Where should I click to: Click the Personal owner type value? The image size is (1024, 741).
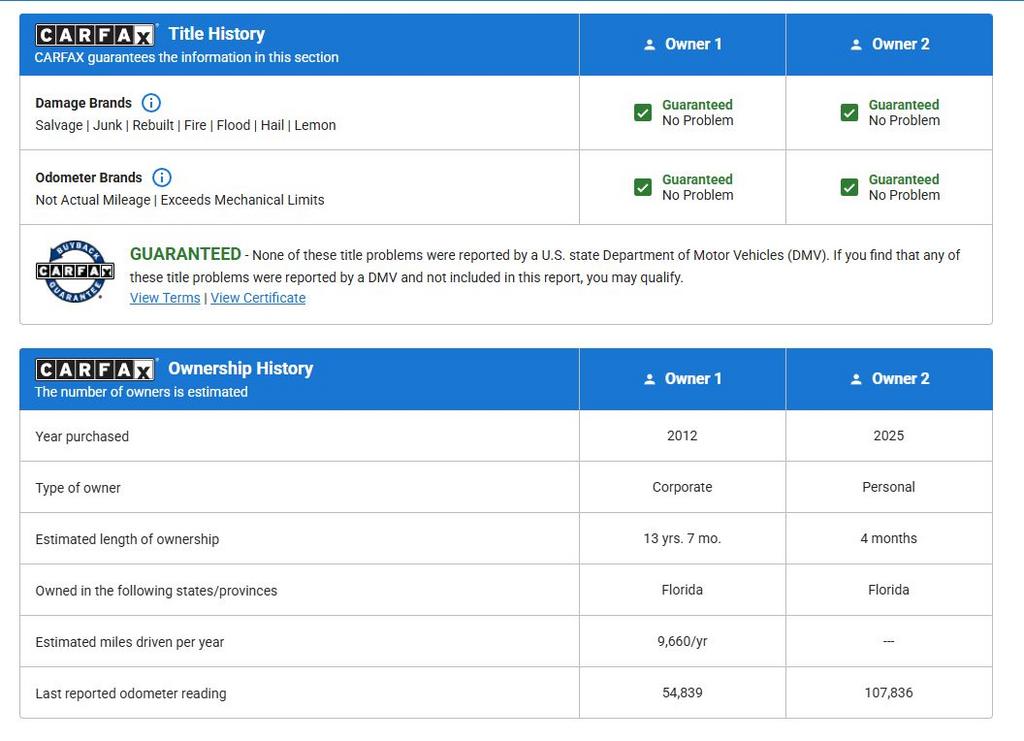(888, 487)
